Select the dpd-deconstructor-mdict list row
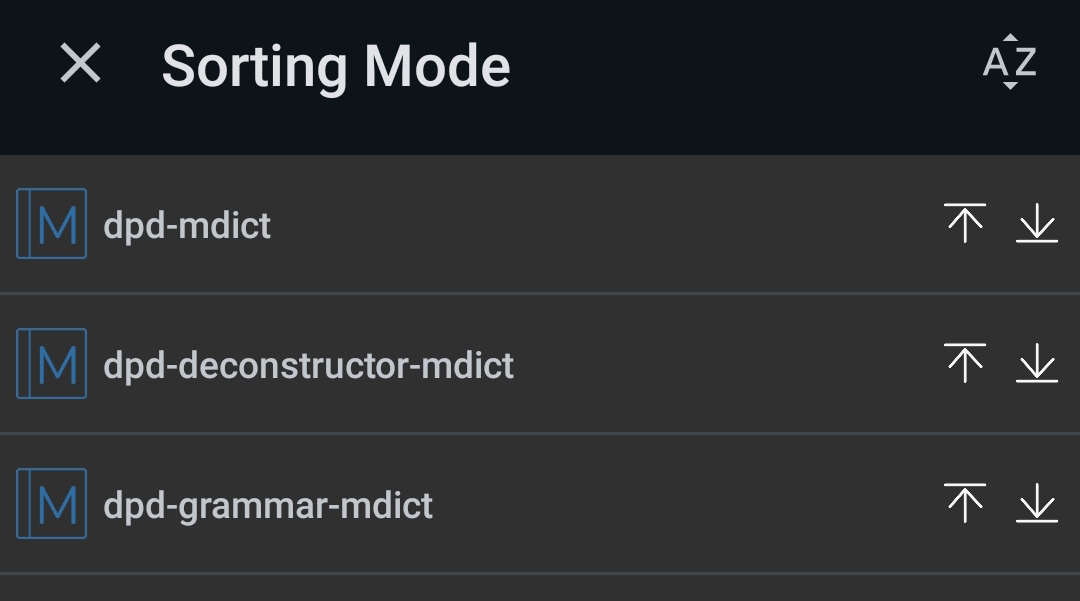This screenshot has height=601, width=1080. pyautogui.click(x=400, y=364)
